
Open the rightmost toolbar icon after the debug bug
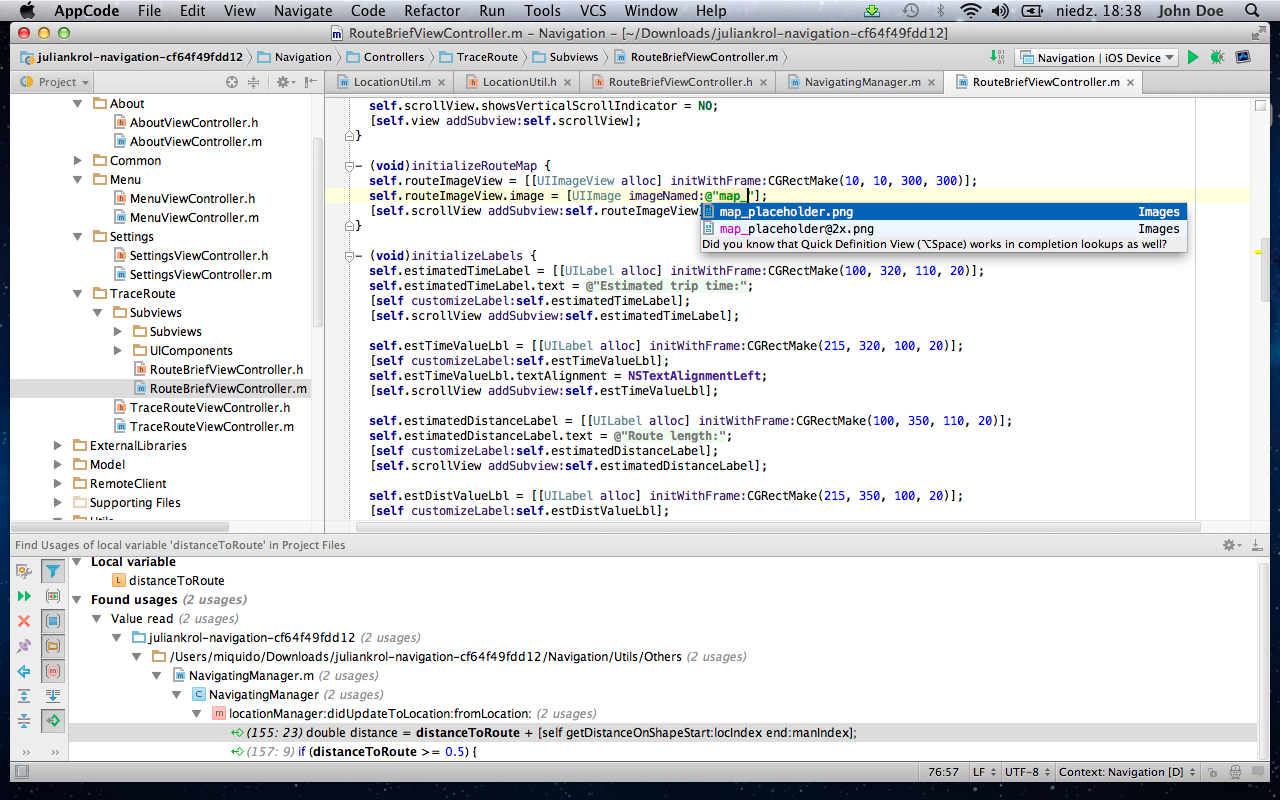pyautogui.click(x=1243, y=57)
